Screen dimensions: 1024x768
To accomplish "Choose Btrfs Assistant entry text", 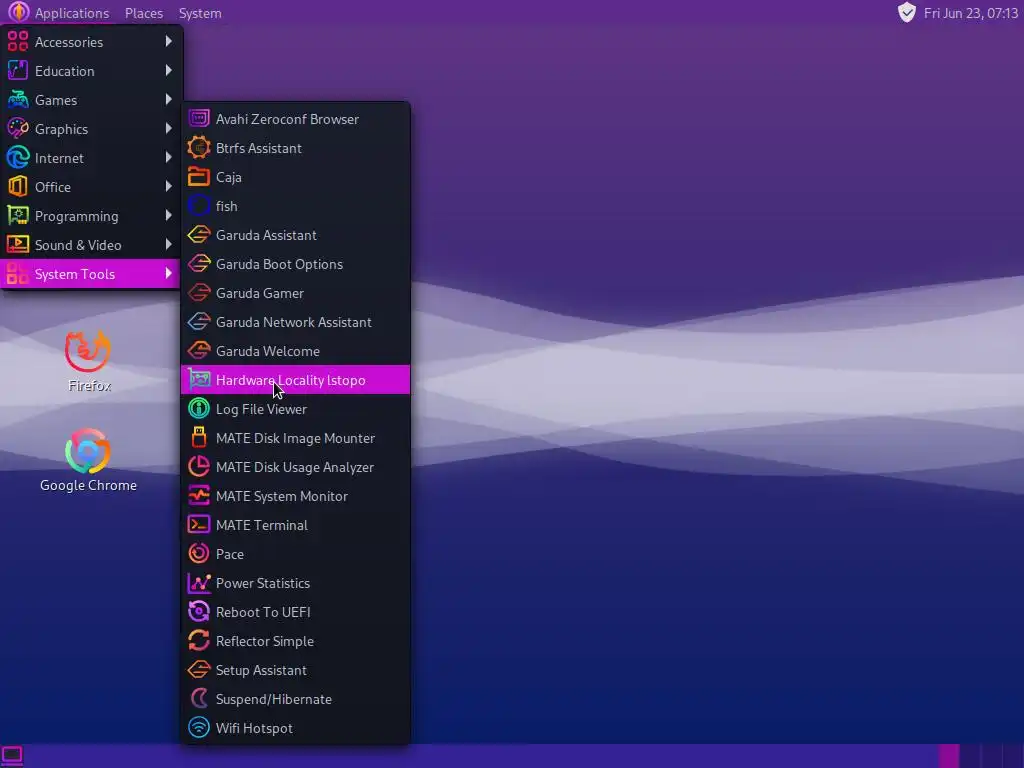I will pyautogui.click(x=259, y=148).
